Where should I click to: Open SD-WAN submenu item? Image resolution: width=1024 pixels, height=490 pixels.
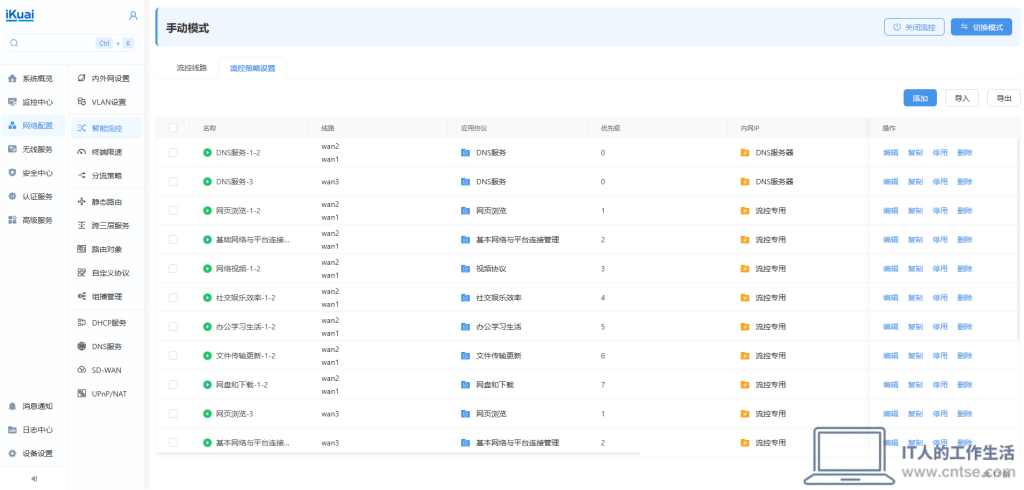coord(106,370)
